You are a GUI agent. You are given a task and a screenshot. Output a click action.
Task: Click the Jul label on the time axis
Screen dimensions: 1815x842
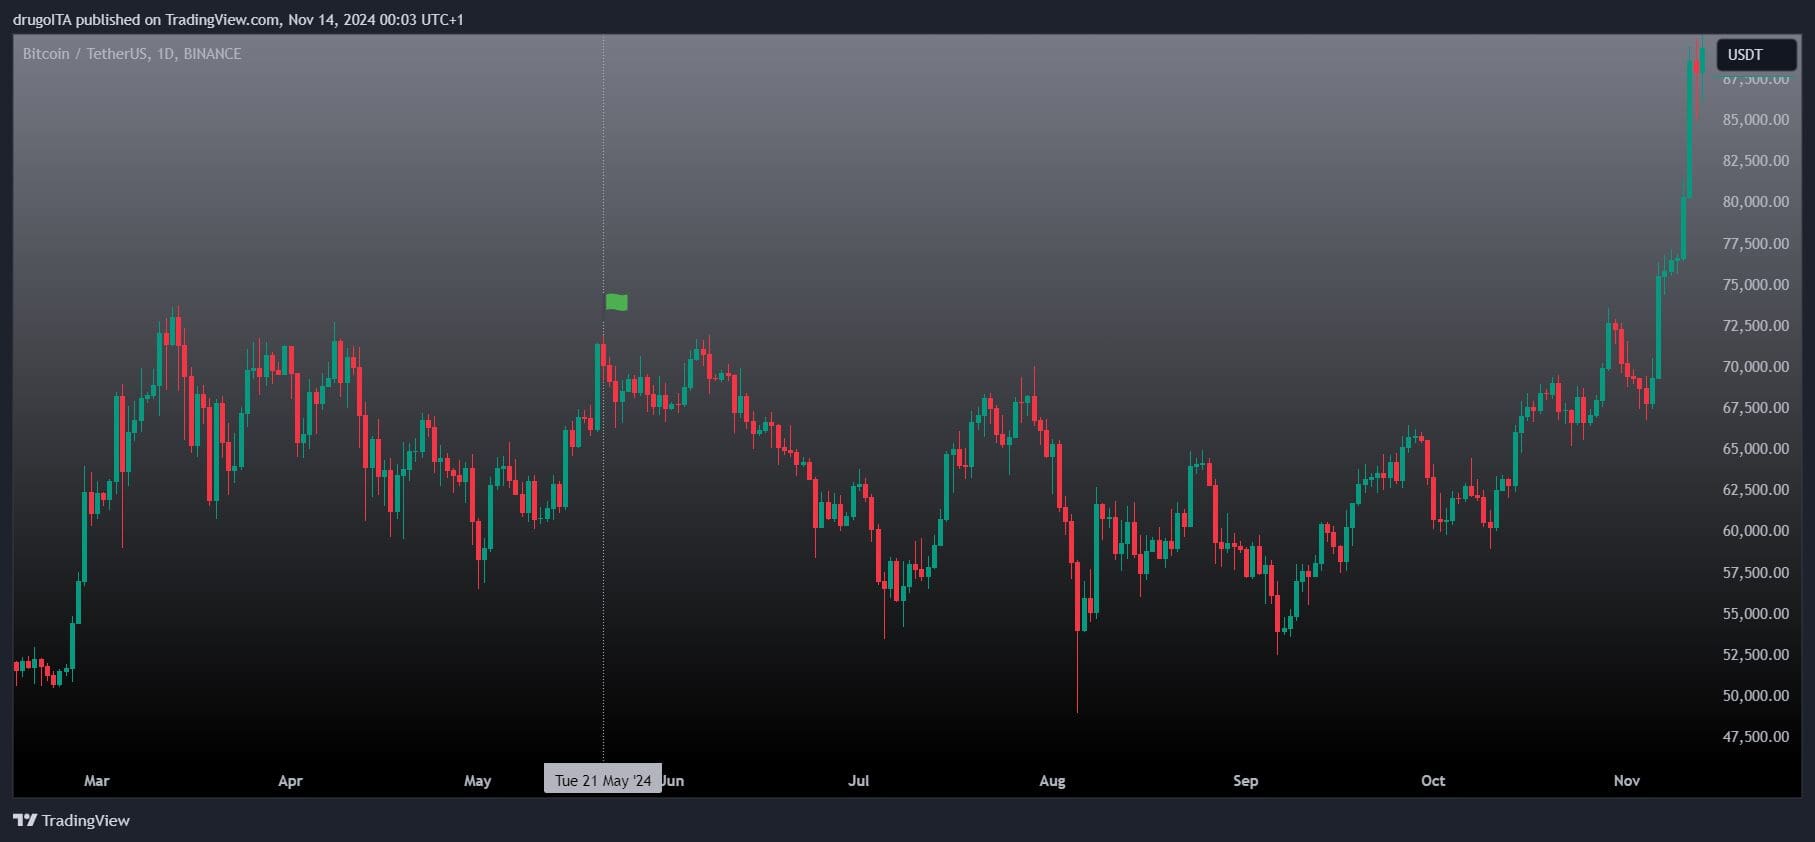(x=858, y=780)
